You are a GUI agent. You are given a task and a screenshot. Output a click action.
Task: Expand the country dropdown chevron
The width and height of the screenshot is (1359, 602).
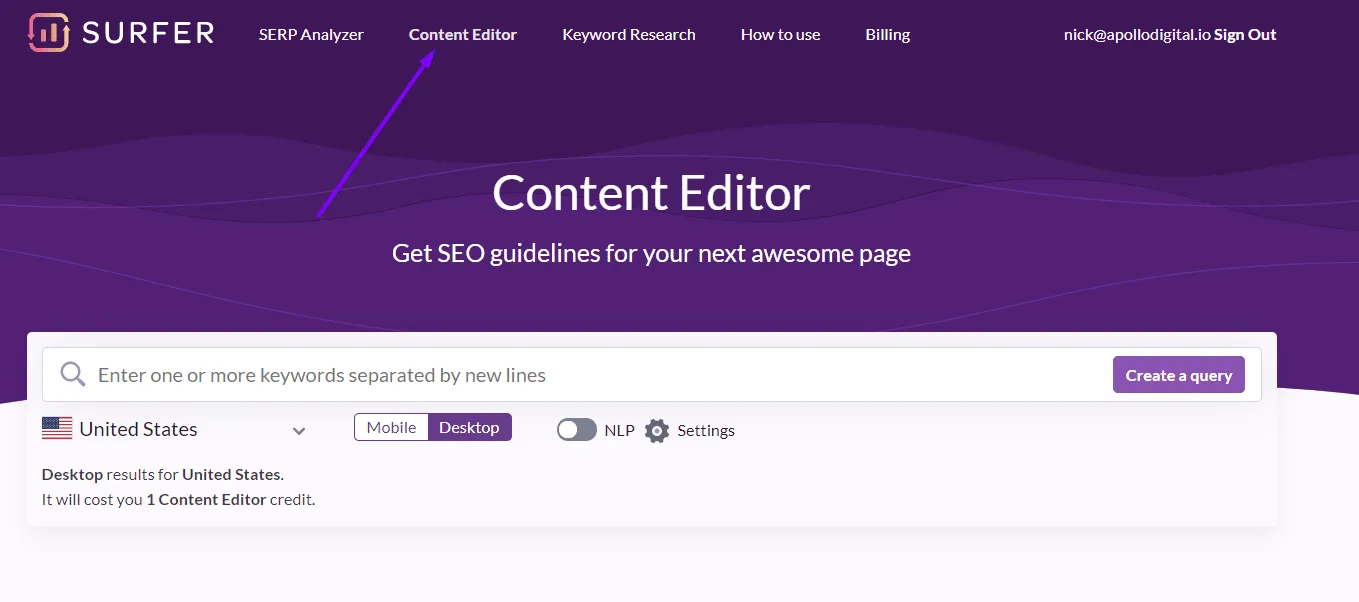(x=298, y=431)
